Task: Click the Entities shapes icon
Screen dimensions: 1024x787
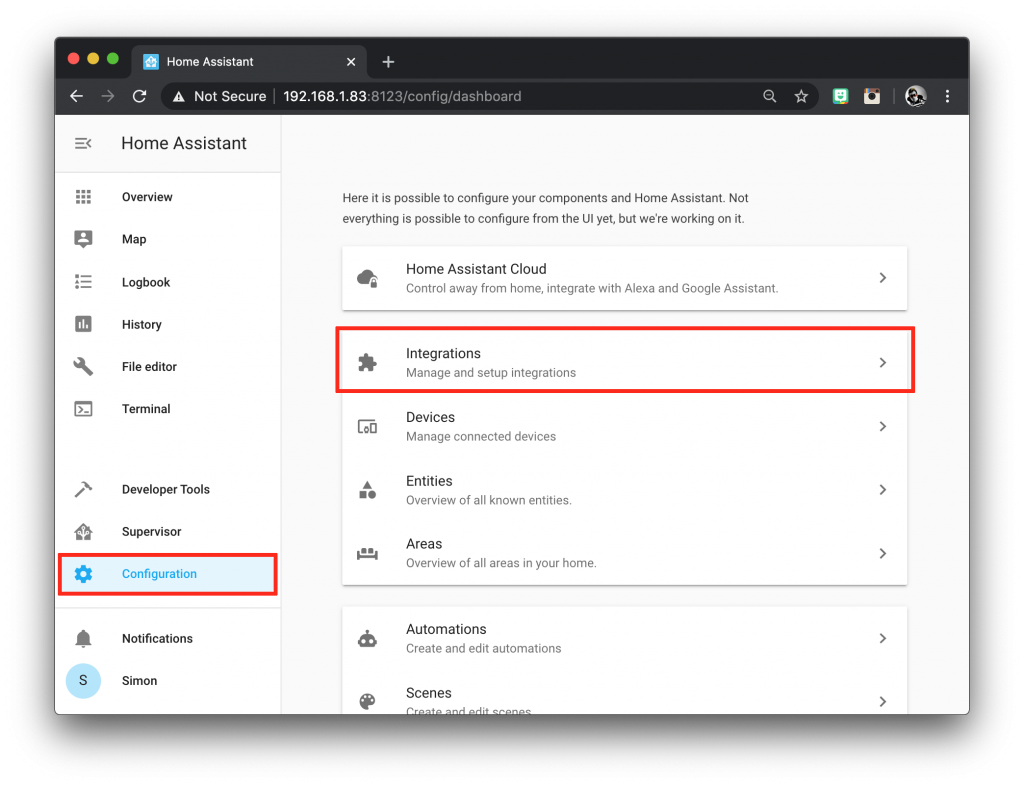Action: point(367,490)
